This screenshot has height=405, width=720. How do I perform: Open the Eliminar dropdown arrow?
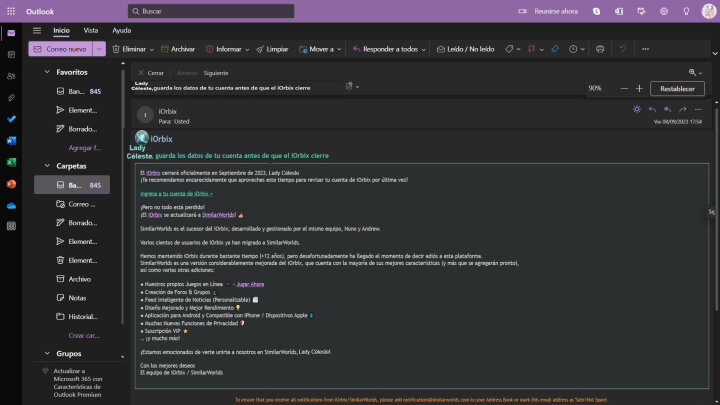(x=152, y=50)
